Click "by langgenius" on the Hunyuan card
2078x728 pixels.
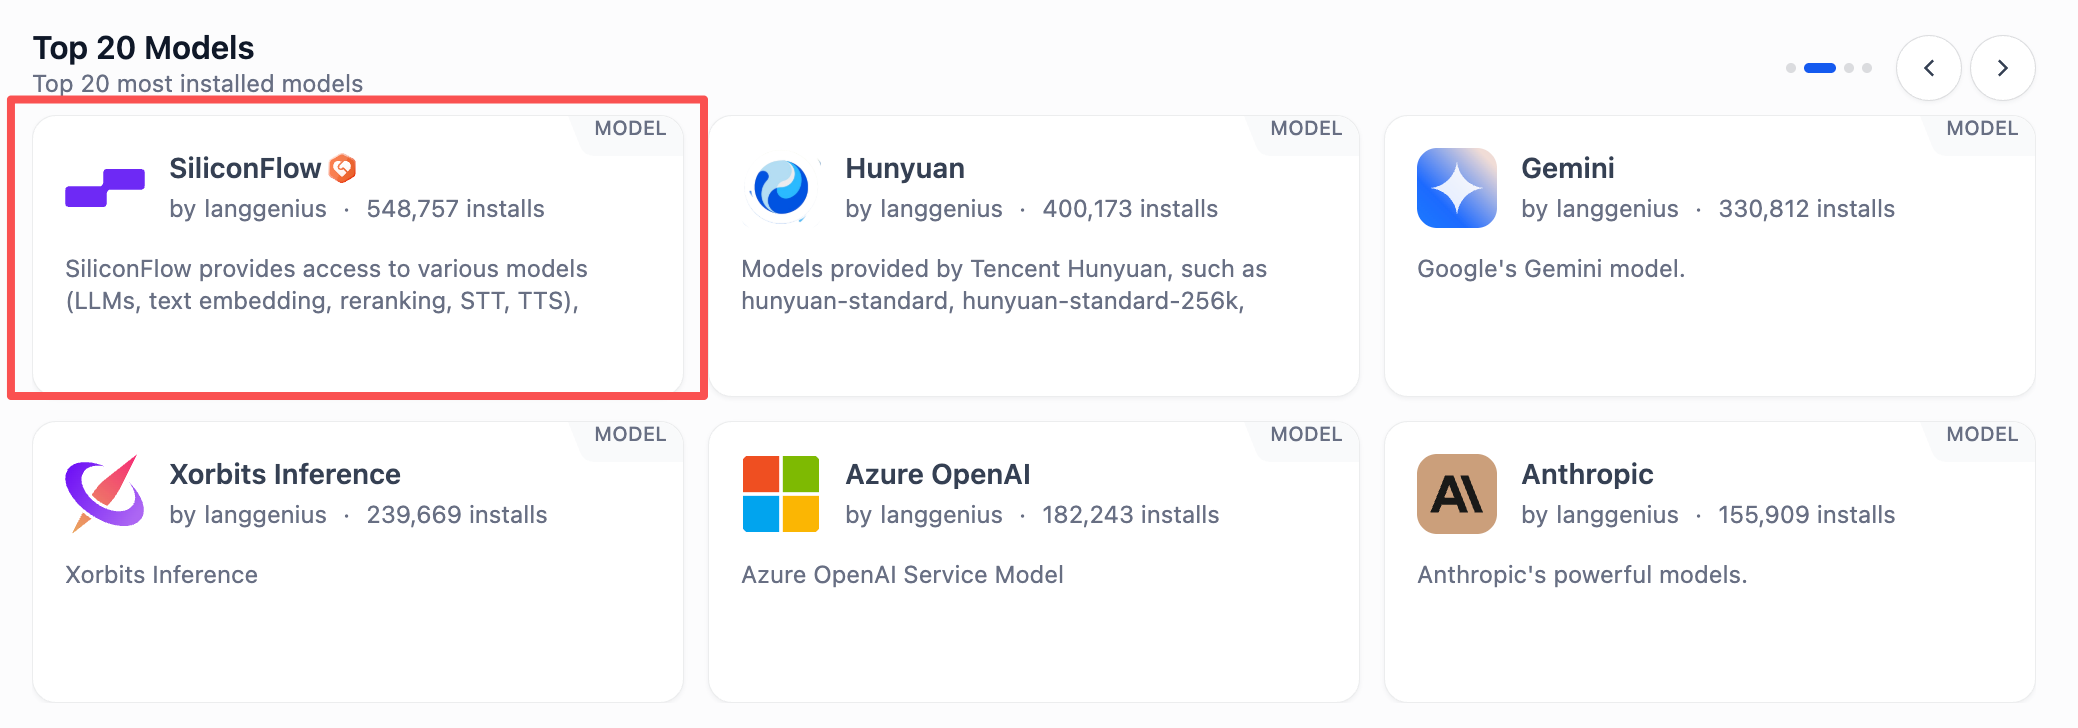coord(924,209)
